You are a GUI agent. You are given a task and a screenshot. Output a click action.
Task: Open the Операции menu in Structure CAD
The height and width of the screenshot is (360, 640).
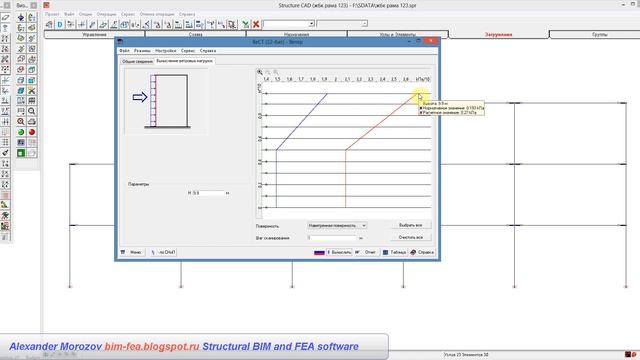[106, 14]
